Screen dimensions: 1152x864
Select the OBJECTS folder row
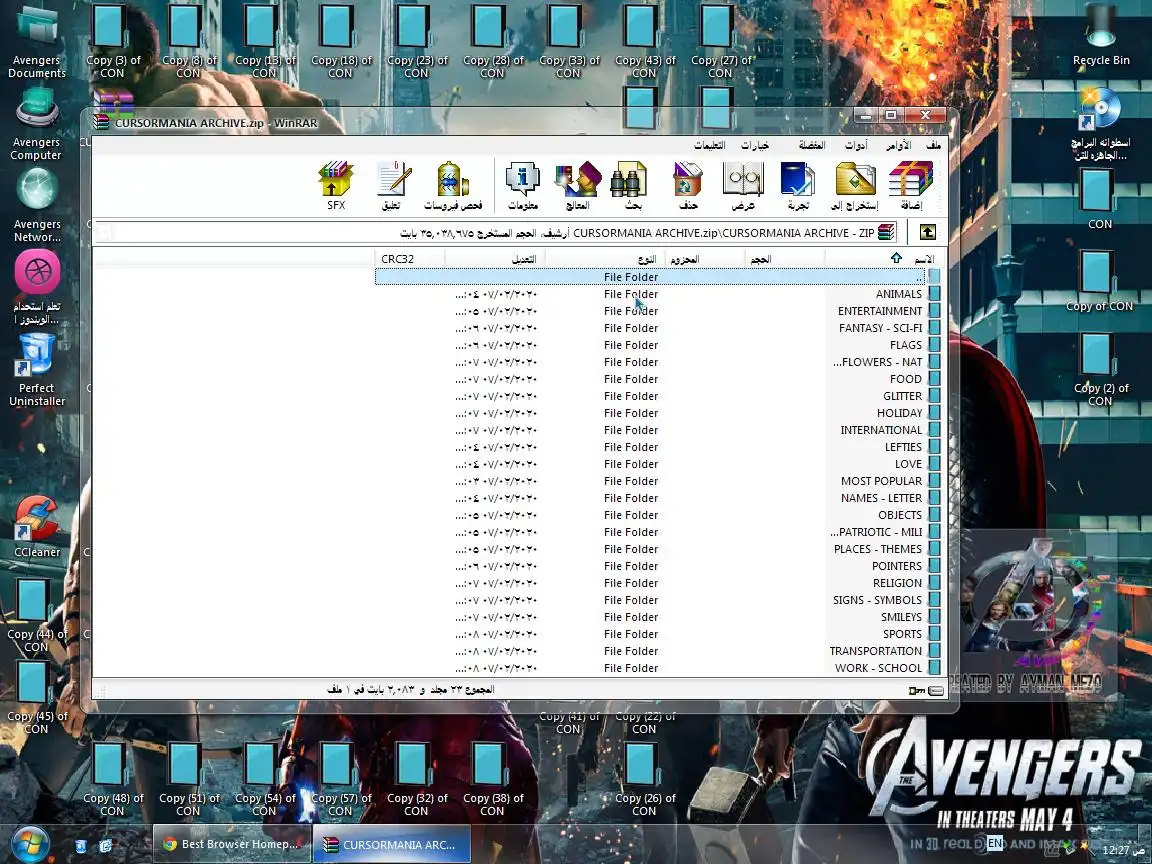pos(658,515)
